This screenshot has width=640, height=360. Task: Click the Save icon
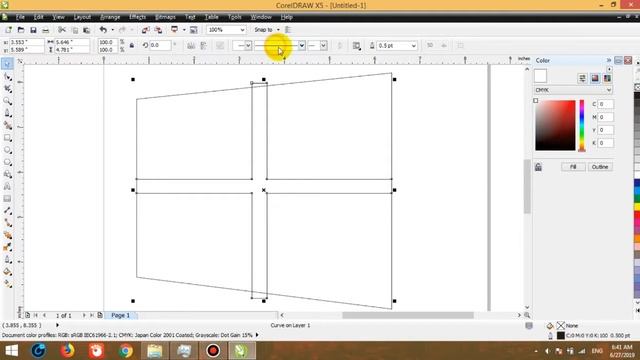click(x=33, y=30)
